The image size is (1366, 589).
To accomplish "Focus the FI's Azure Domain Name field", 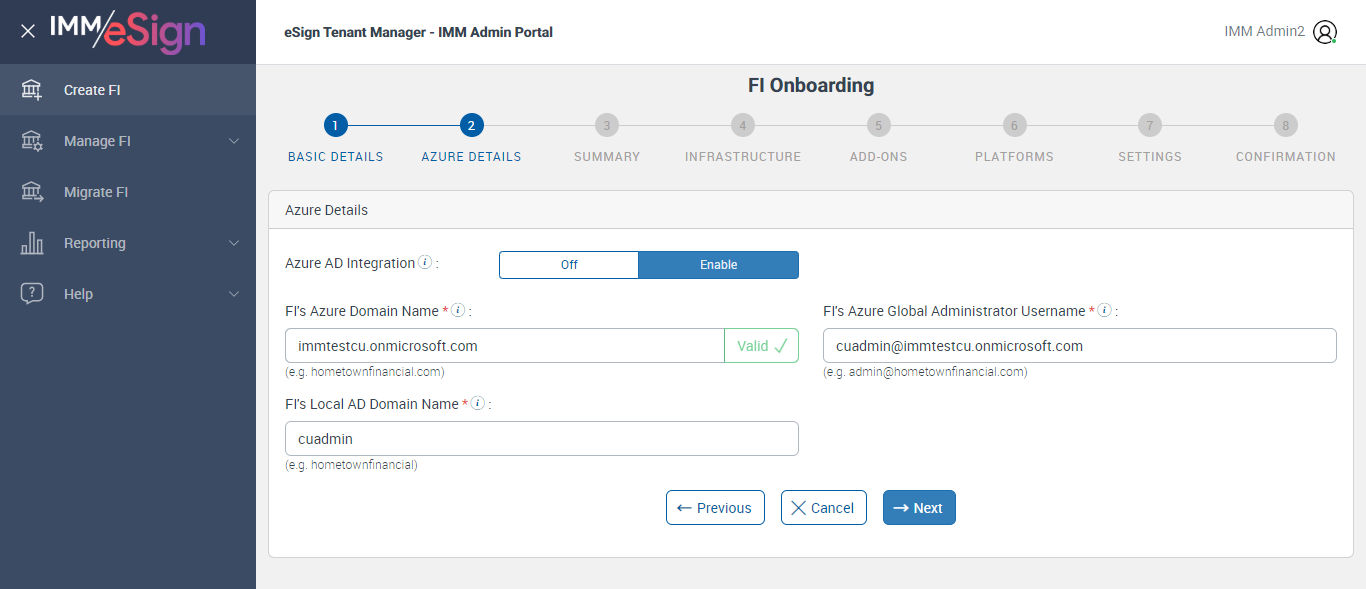I will [x=505, y=346].
